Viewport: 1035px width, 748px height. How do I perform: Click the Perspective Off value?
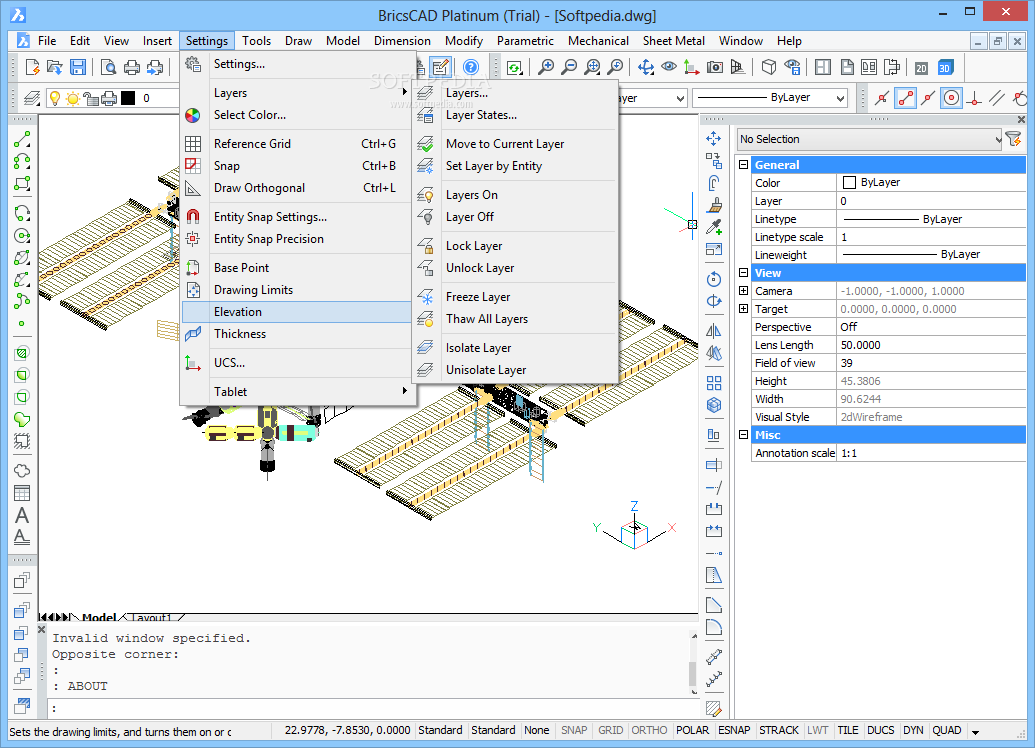coord(931,327)
